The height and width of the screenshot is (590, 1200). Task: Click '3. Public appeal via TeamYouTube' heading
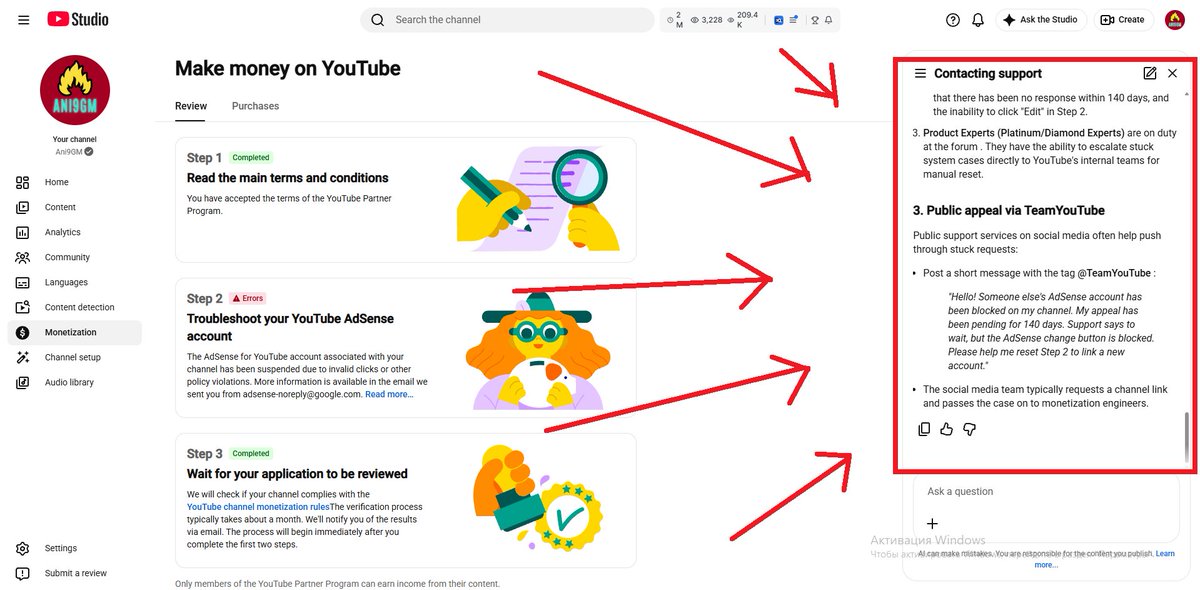[1009, 210]
